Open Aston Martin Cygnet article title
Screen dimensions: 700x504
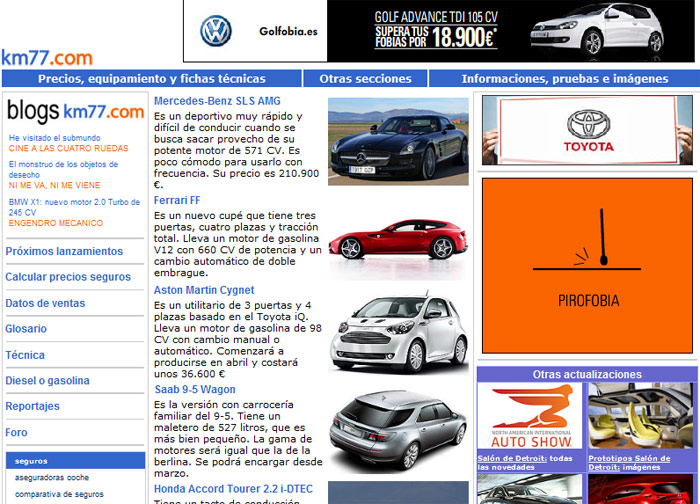pos(204,290)
